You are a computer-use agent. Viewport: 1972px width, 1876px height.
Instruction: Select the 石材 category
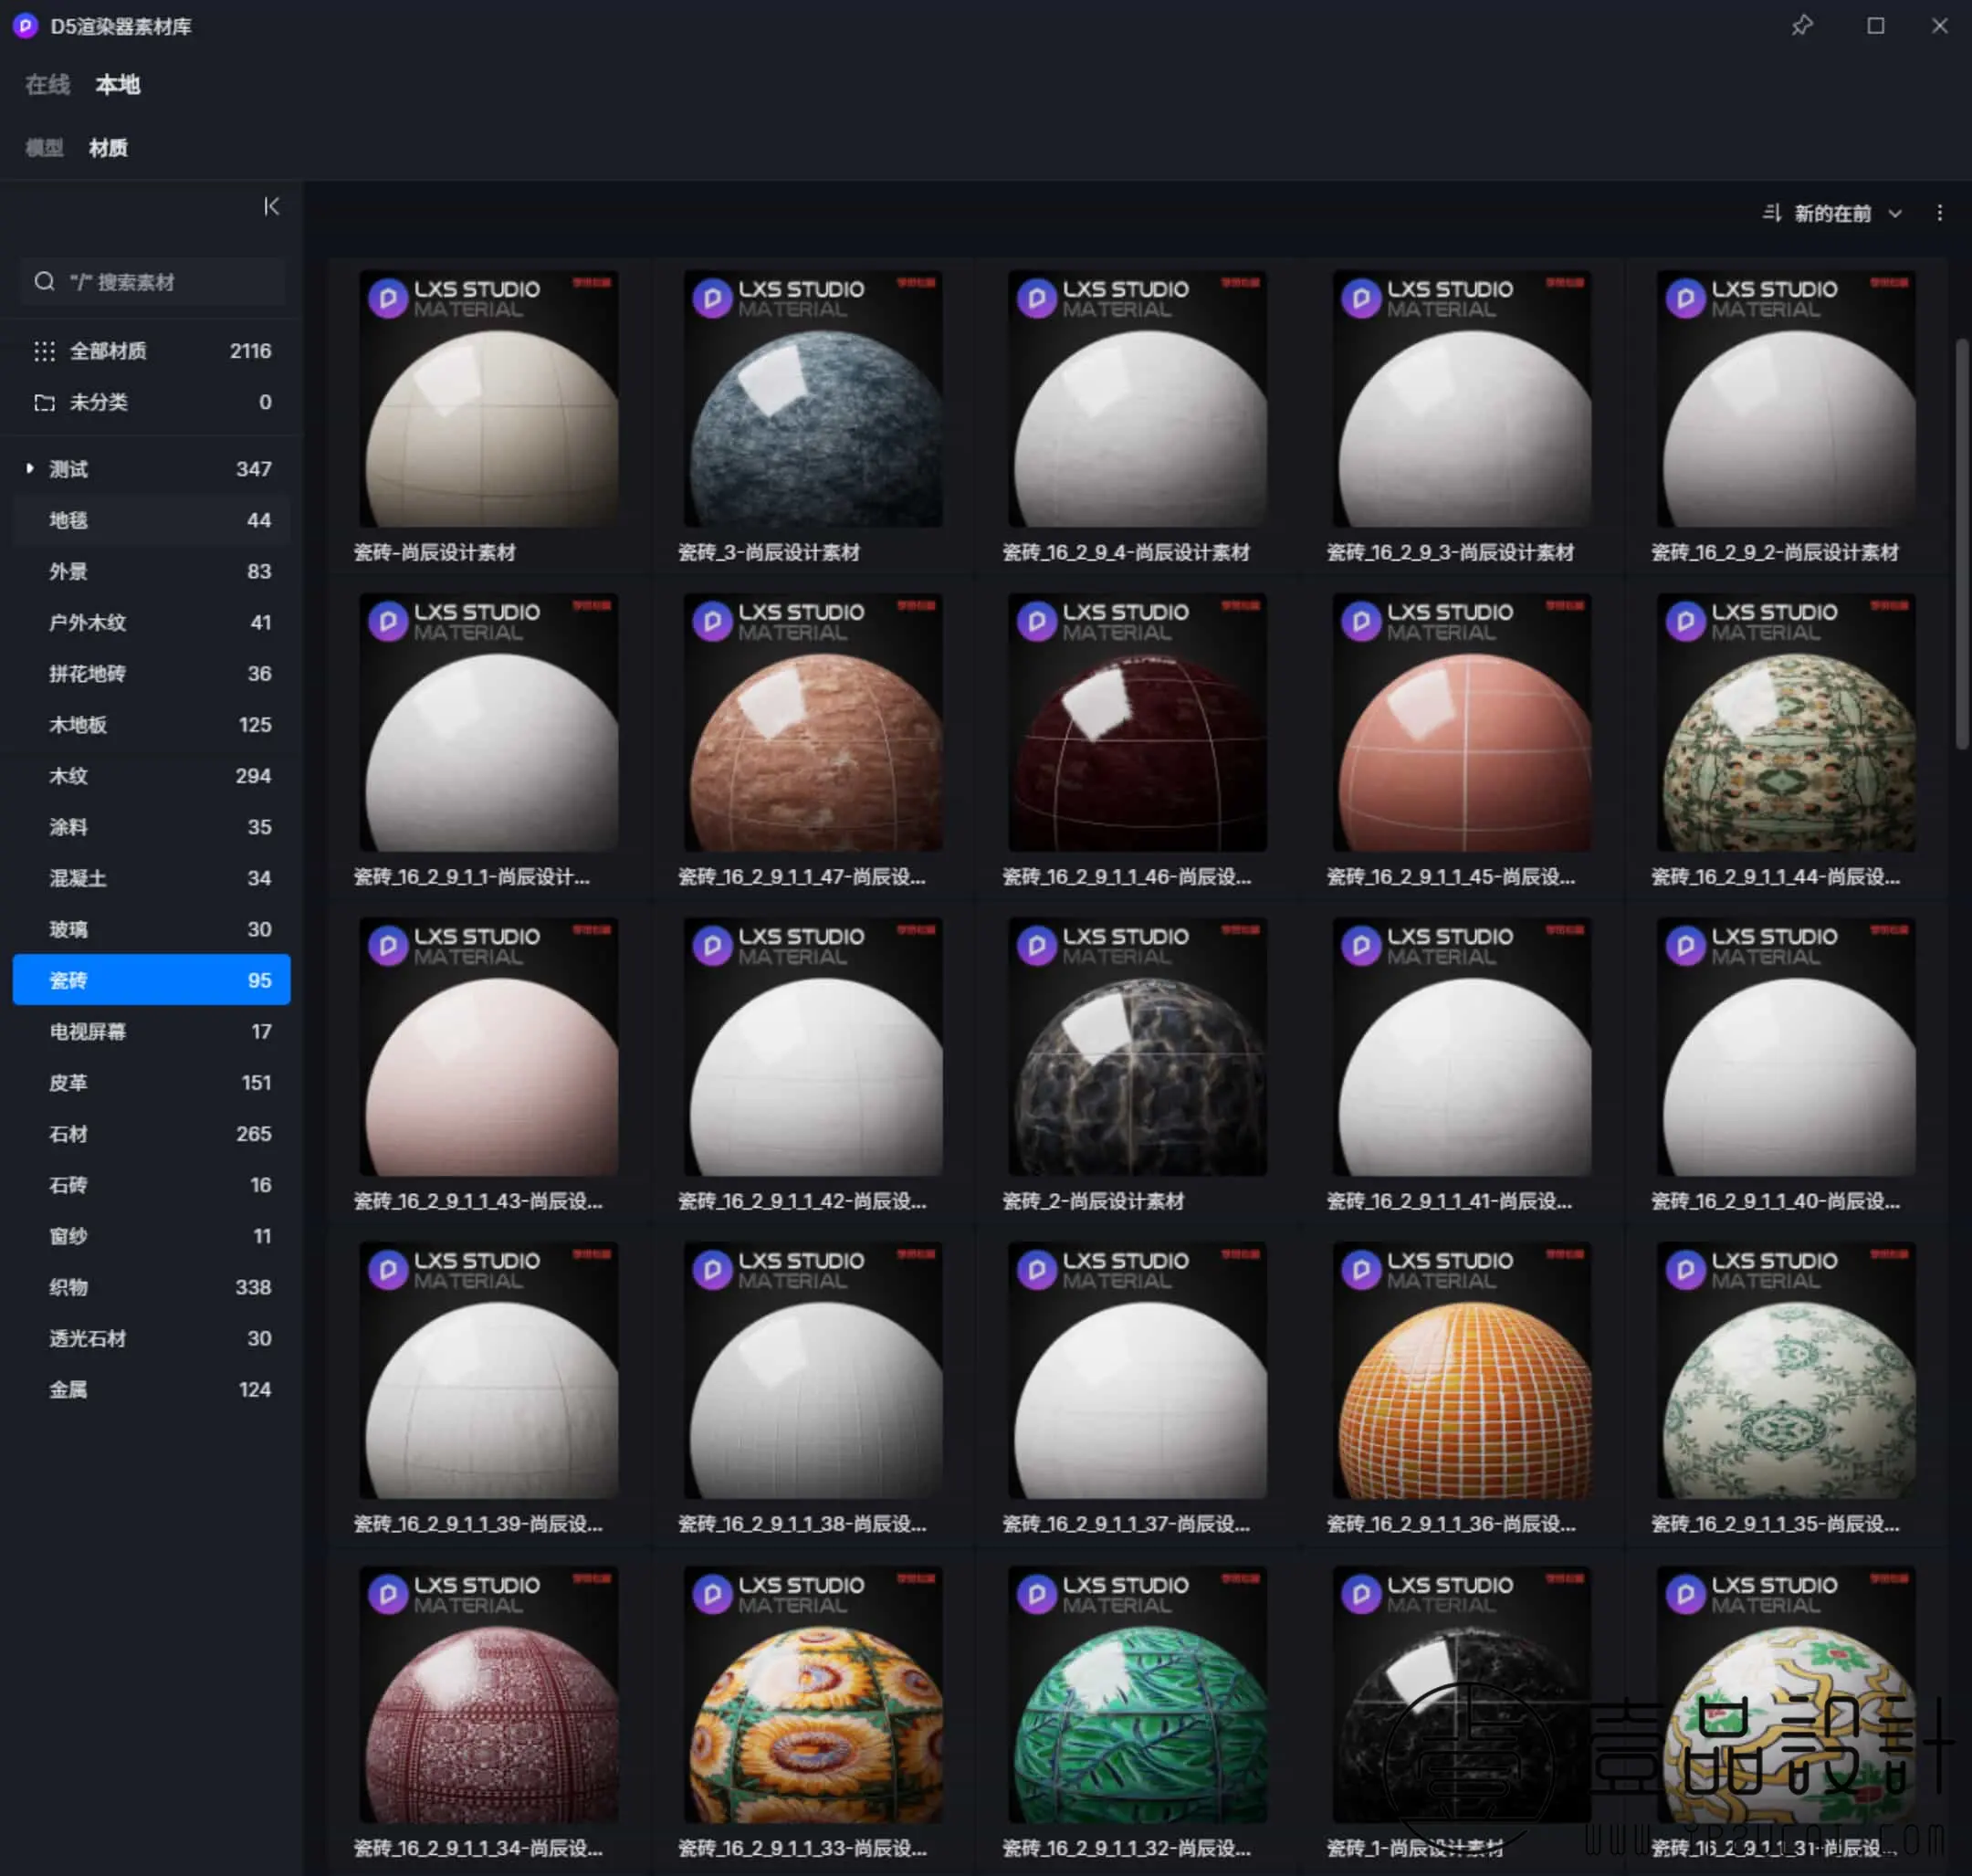pos(68,1134)
